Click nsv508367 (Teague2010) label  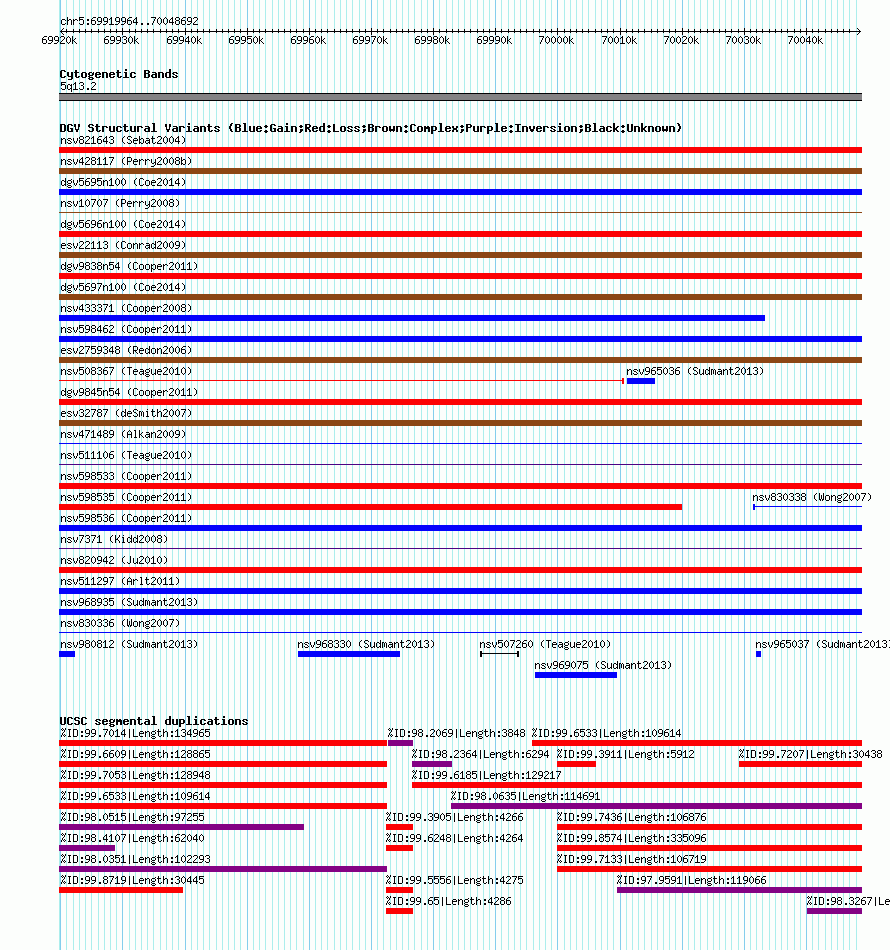[x=126, y=371]
